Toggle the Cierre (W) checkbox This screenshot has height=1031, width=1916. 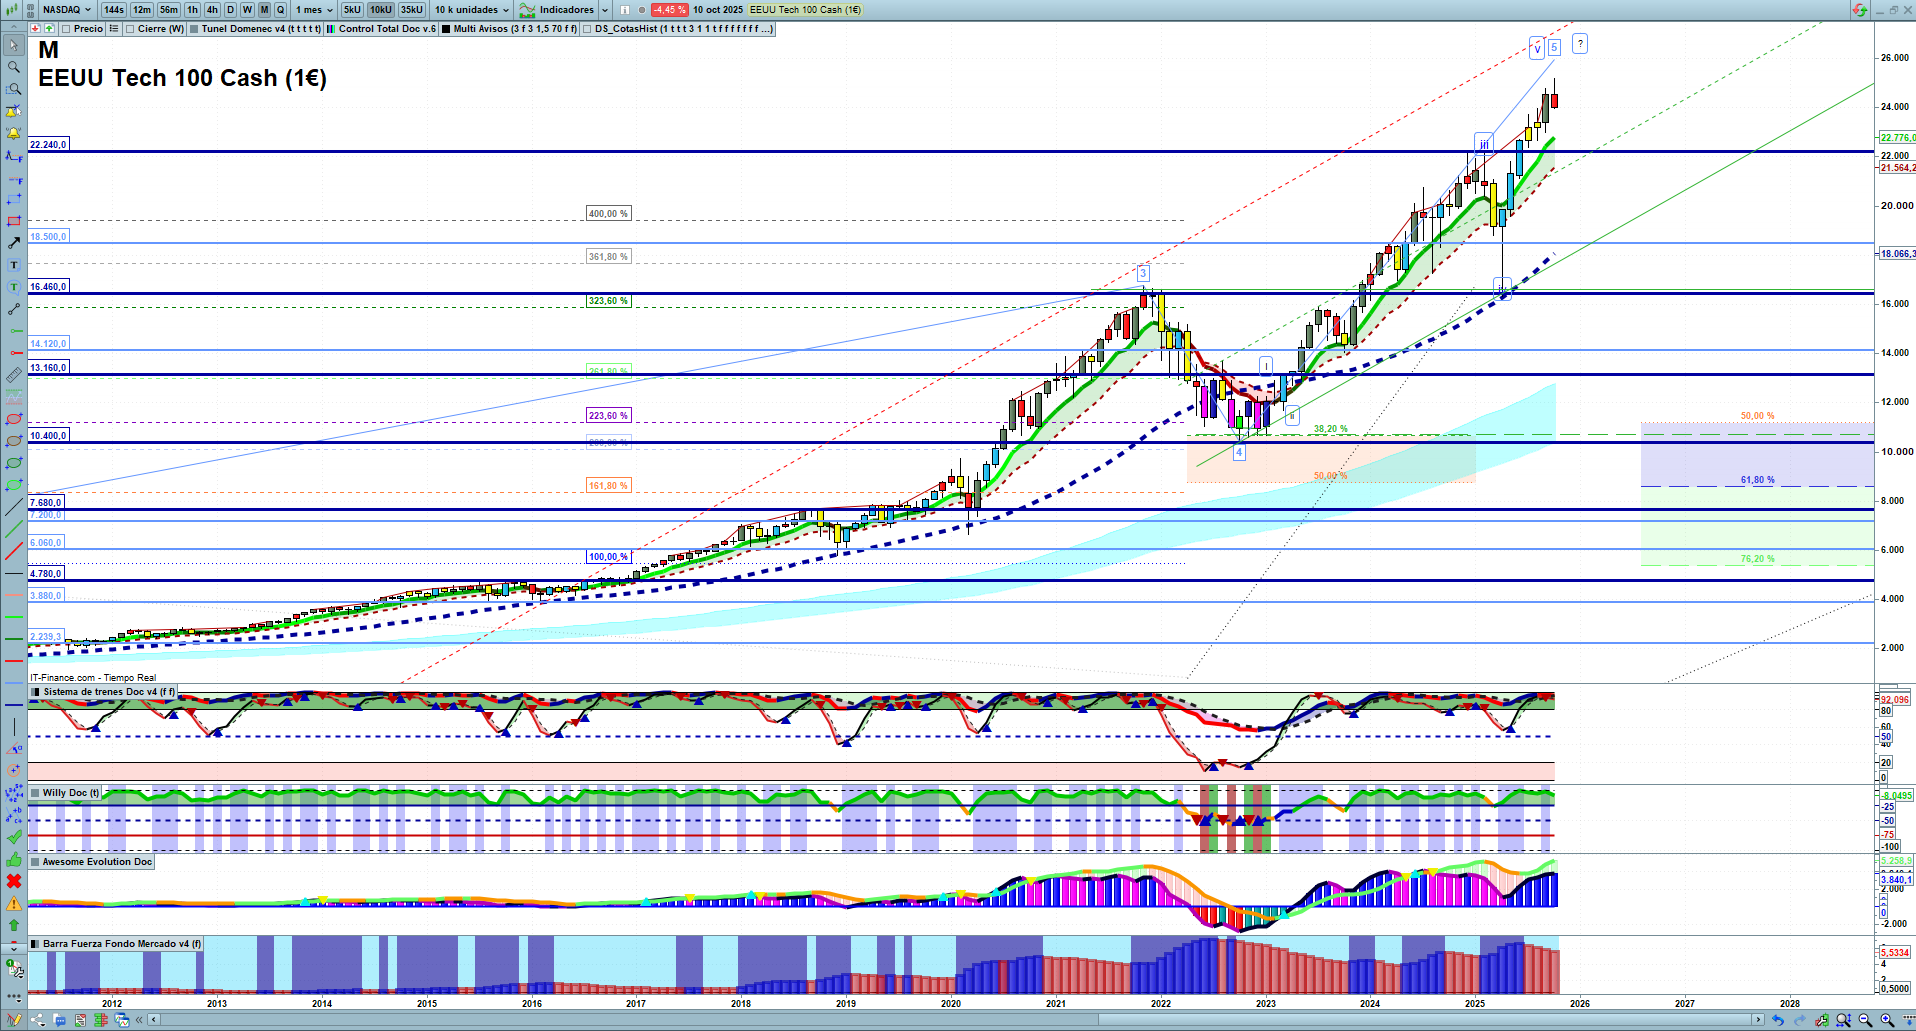tap(130, 29)
